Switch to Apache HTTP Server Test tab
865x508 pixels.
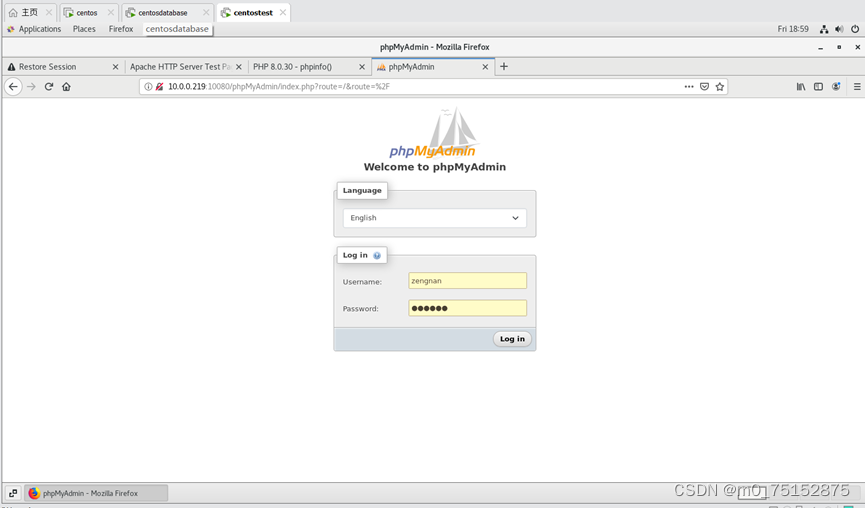[186, 67]
